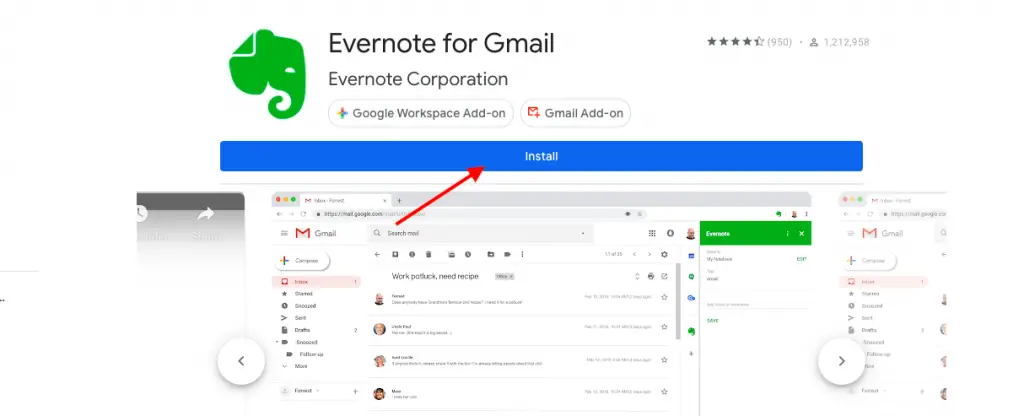The height and width of the screenshot is (416, 1024).
Task: Star the Forrest message in preview
Action: click(664, 296)
